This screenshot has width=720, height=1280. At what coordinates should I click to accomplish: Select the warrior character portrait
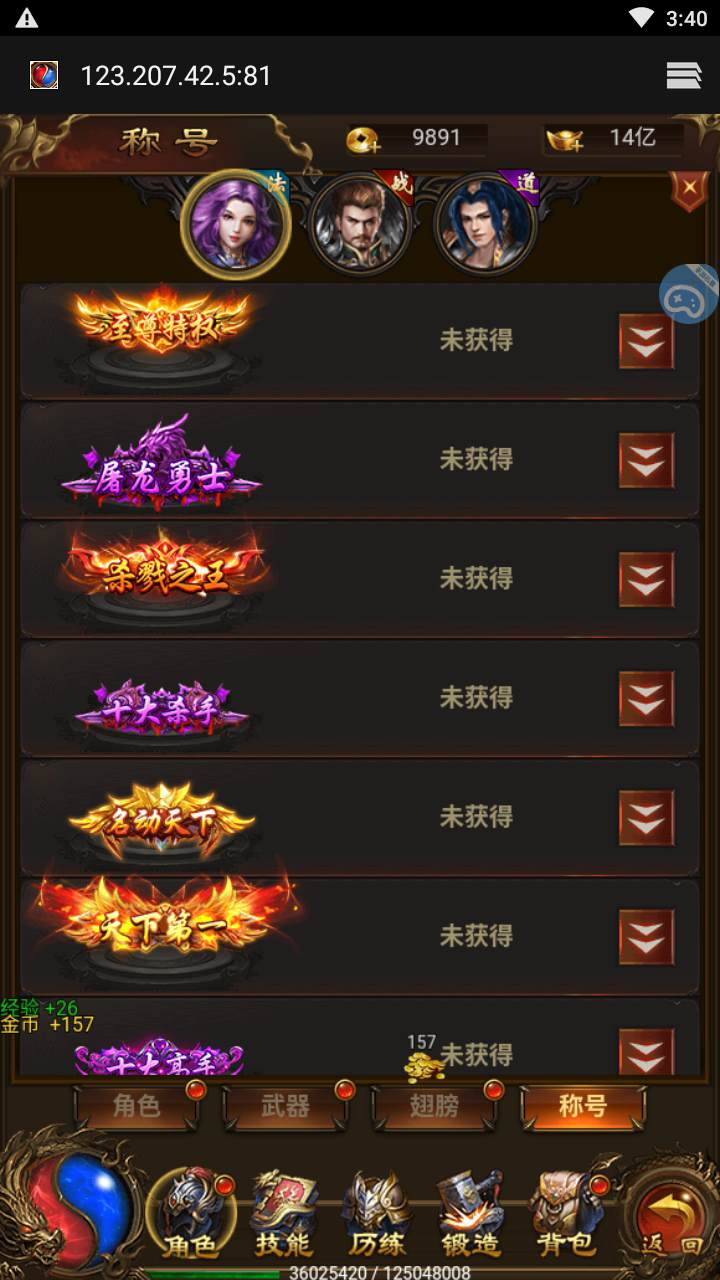pos(360,224)
